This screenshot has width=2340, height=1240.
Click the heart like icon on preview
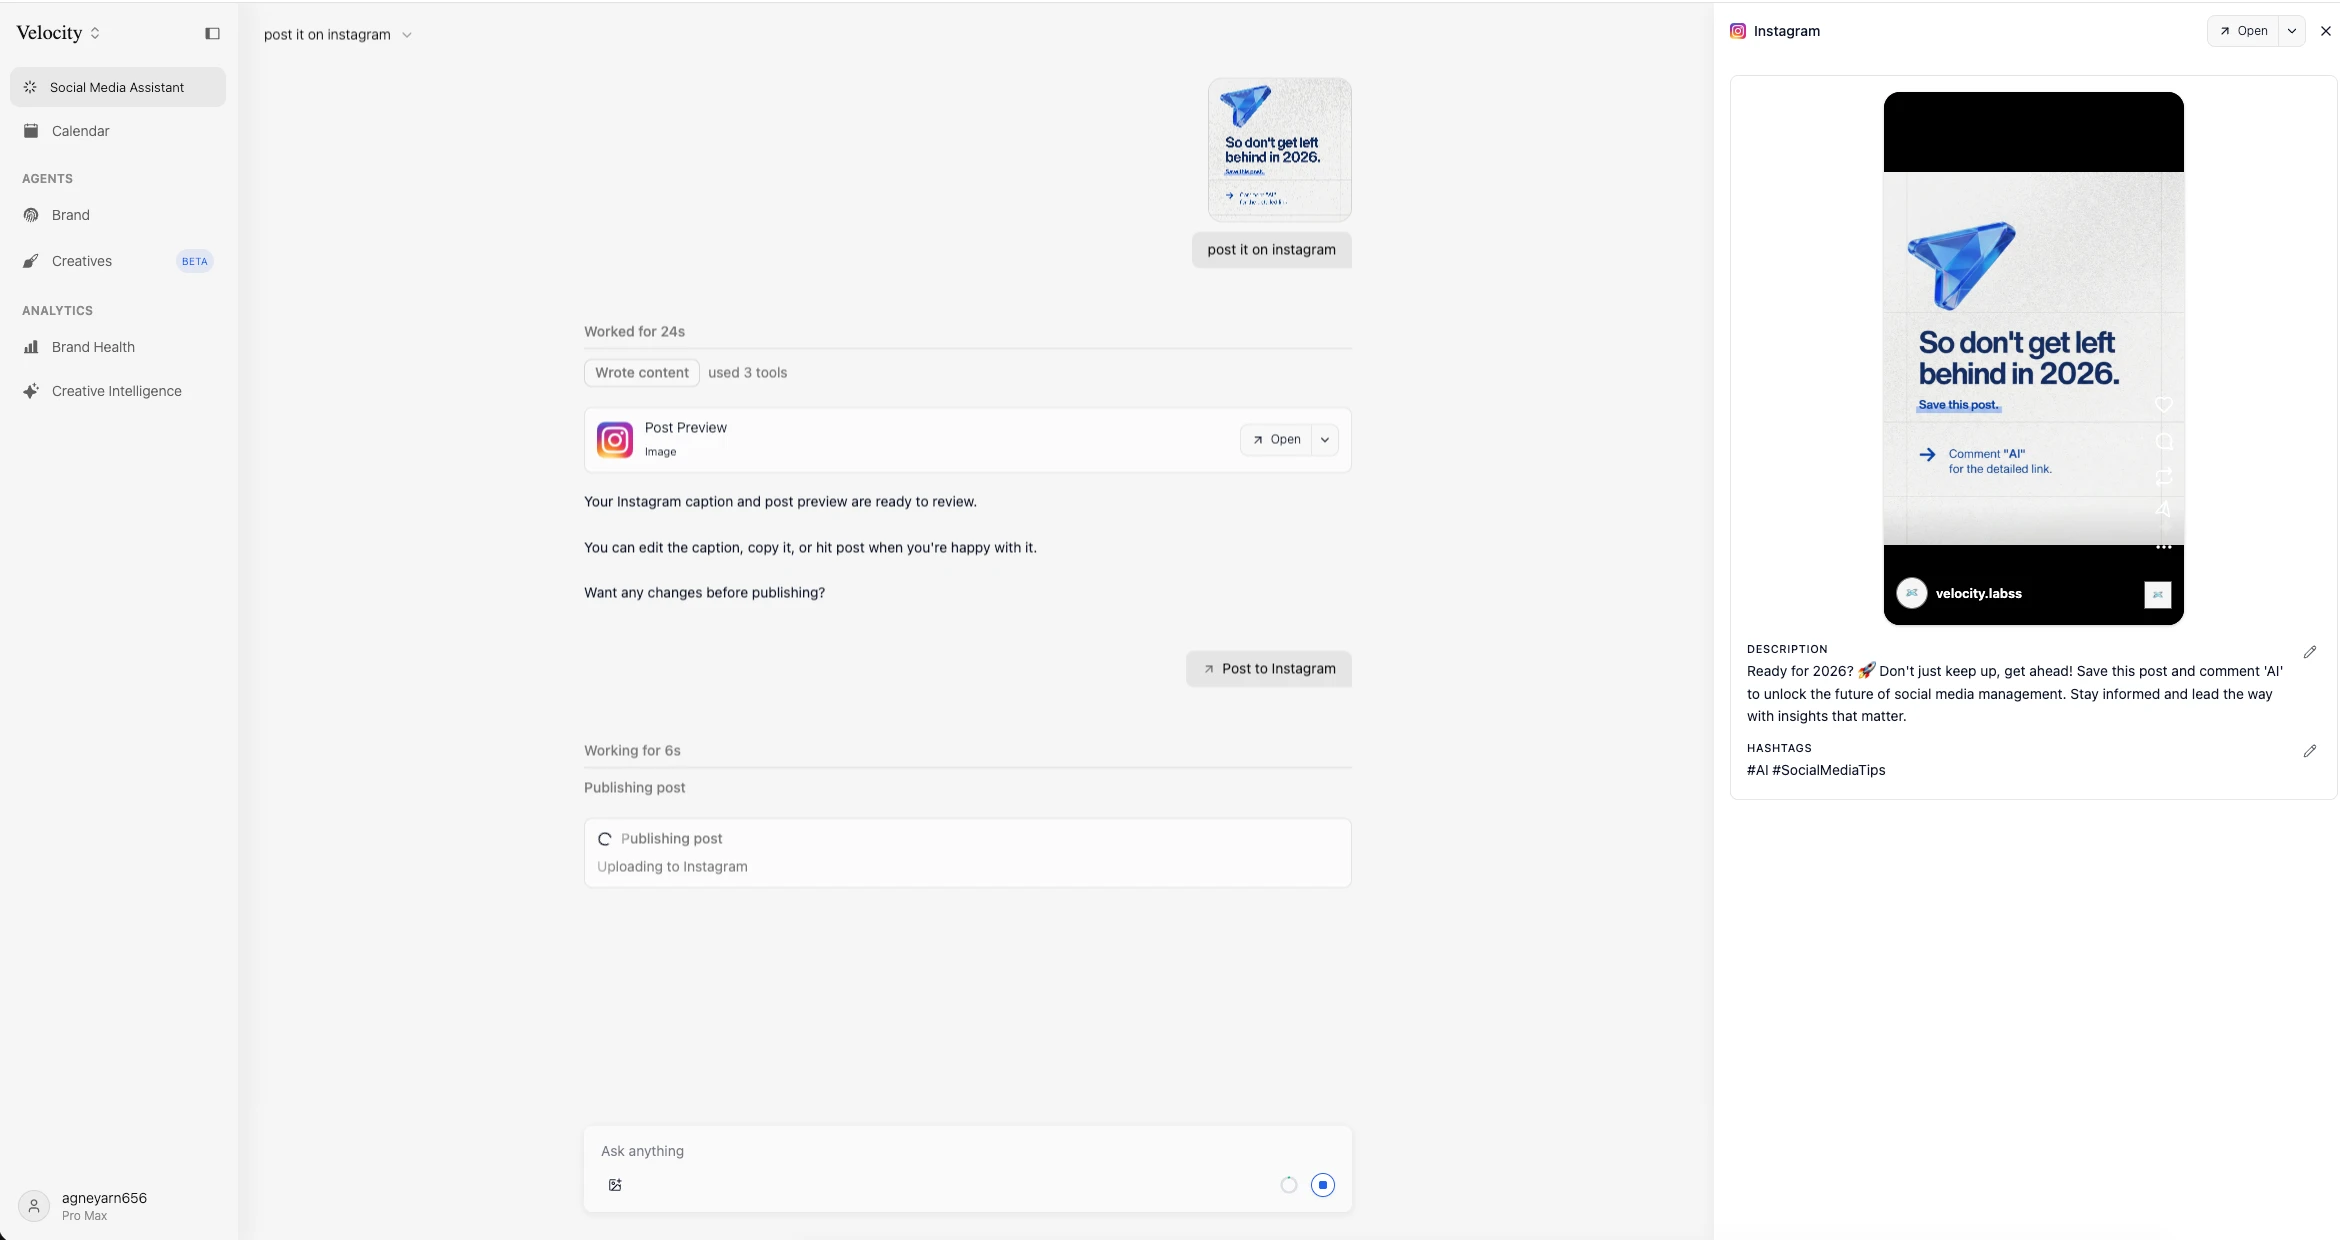[2164, 405]
